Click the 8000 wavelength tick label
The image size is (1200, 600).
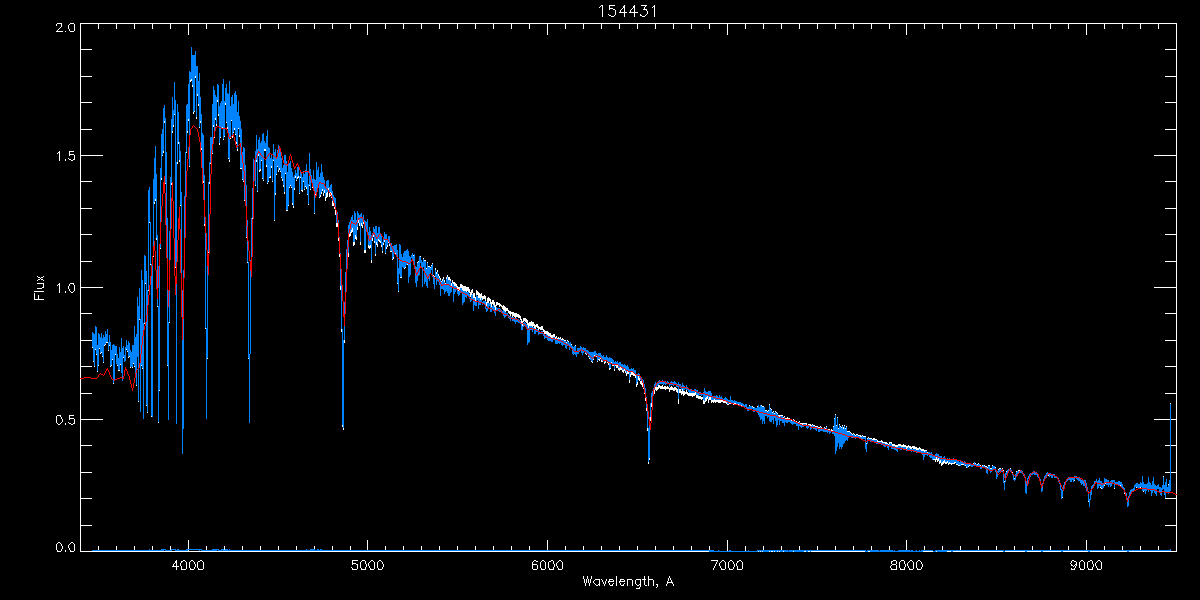coord(907,565)
